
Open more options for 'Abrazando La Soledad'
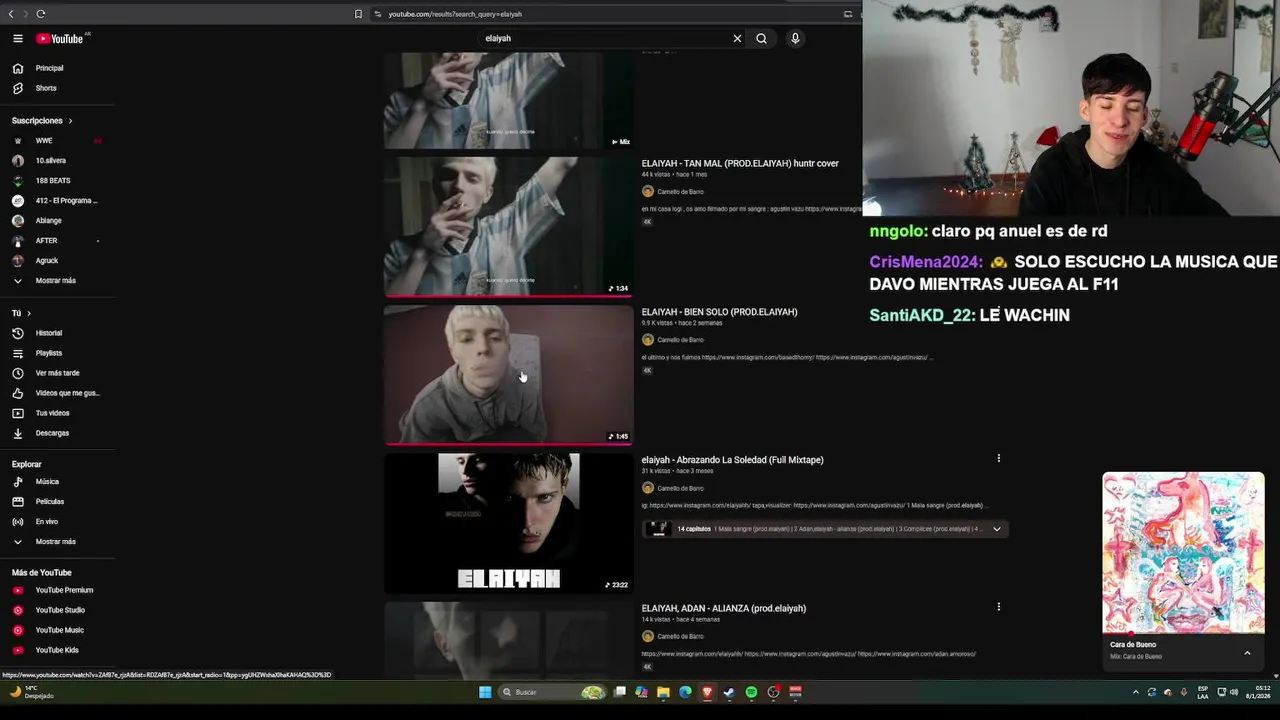click(998, 459)
